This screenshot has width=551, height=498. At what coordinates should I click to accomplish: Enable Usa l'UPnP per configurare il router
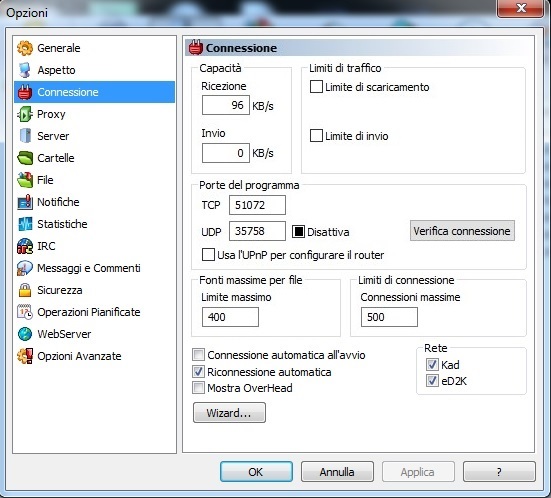[x=208, y=255]
